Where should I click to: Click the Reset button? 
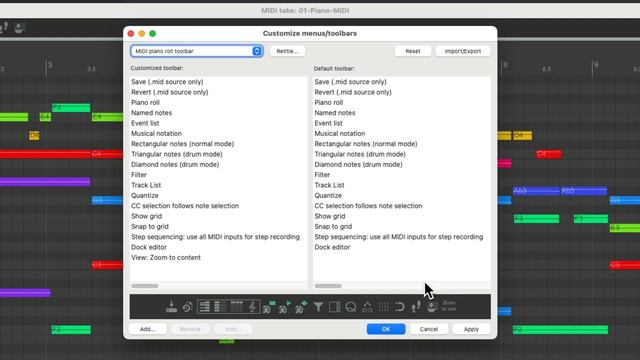(x=413, y=51)
